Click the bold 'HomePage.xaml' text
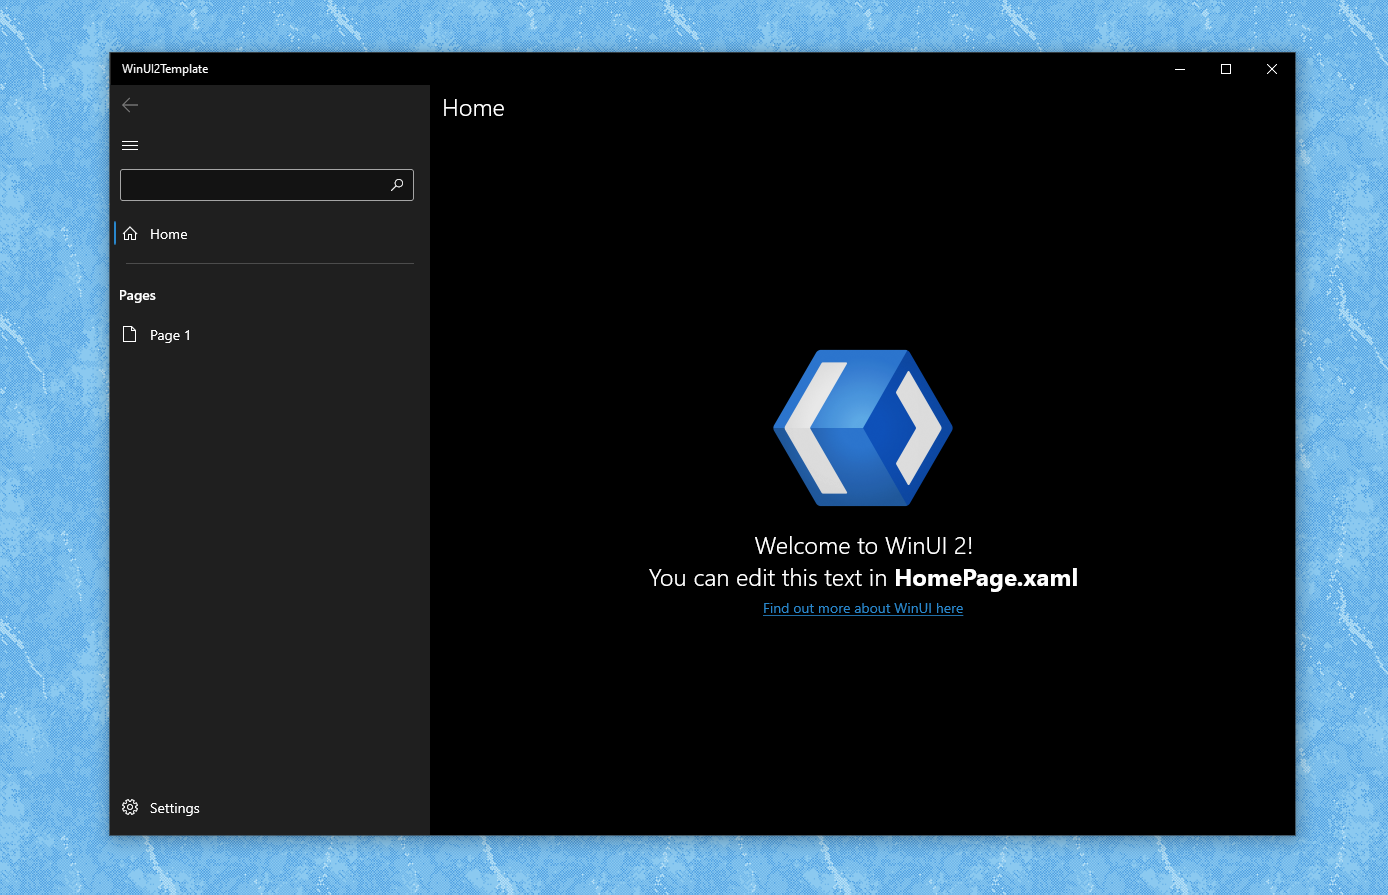 [986, 578]
